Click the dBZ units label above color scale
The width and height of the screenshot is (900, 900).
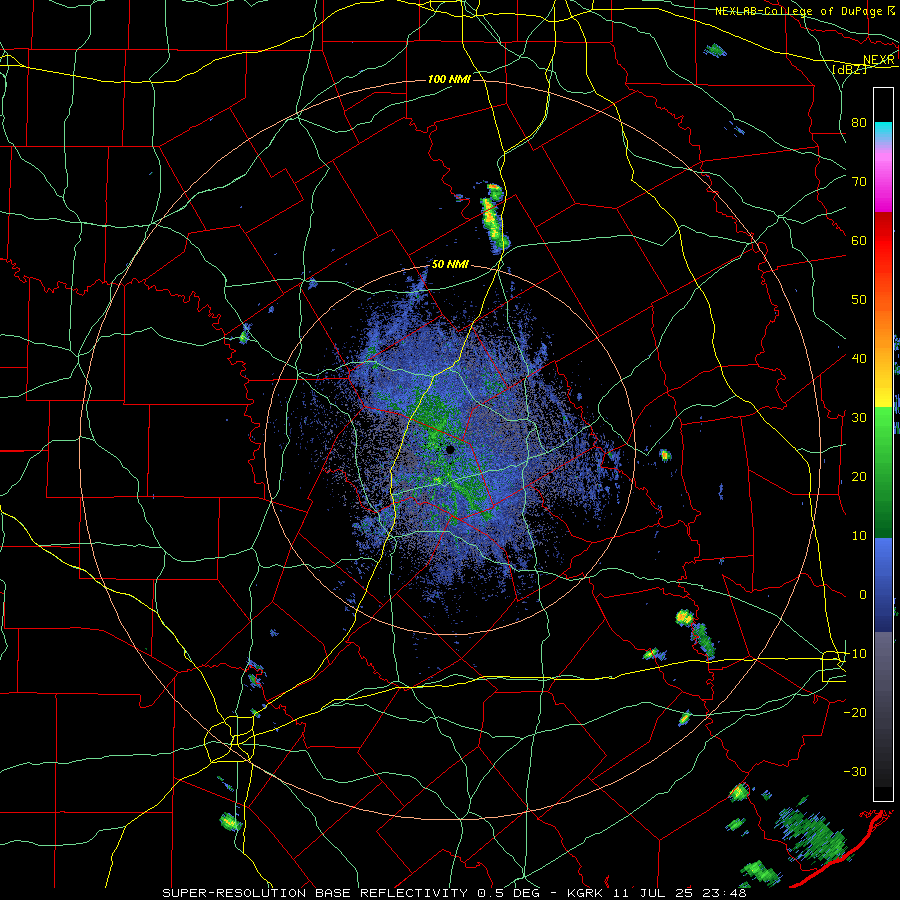(x=849, y=69)
